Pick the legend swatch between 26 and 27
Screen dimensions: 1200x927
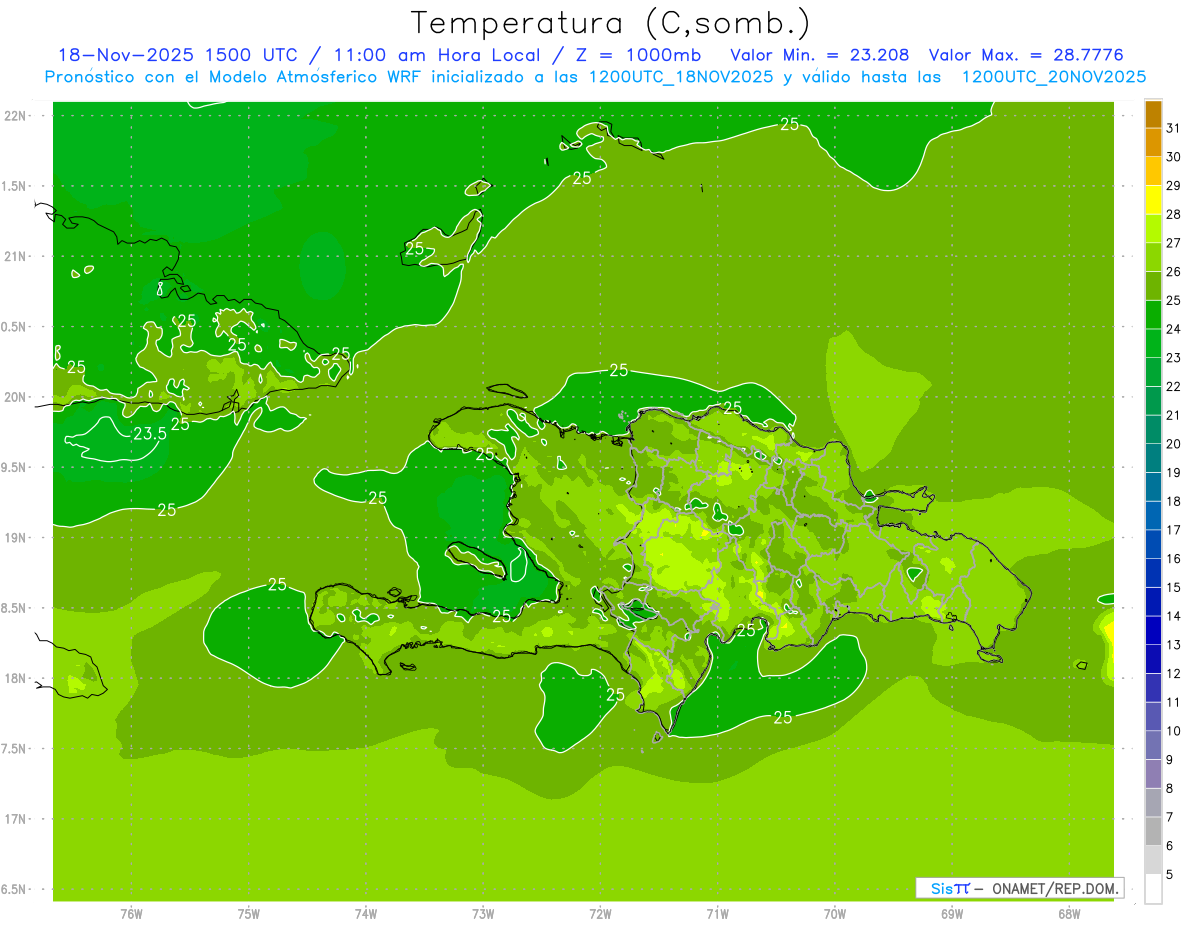coord(1153,257)
